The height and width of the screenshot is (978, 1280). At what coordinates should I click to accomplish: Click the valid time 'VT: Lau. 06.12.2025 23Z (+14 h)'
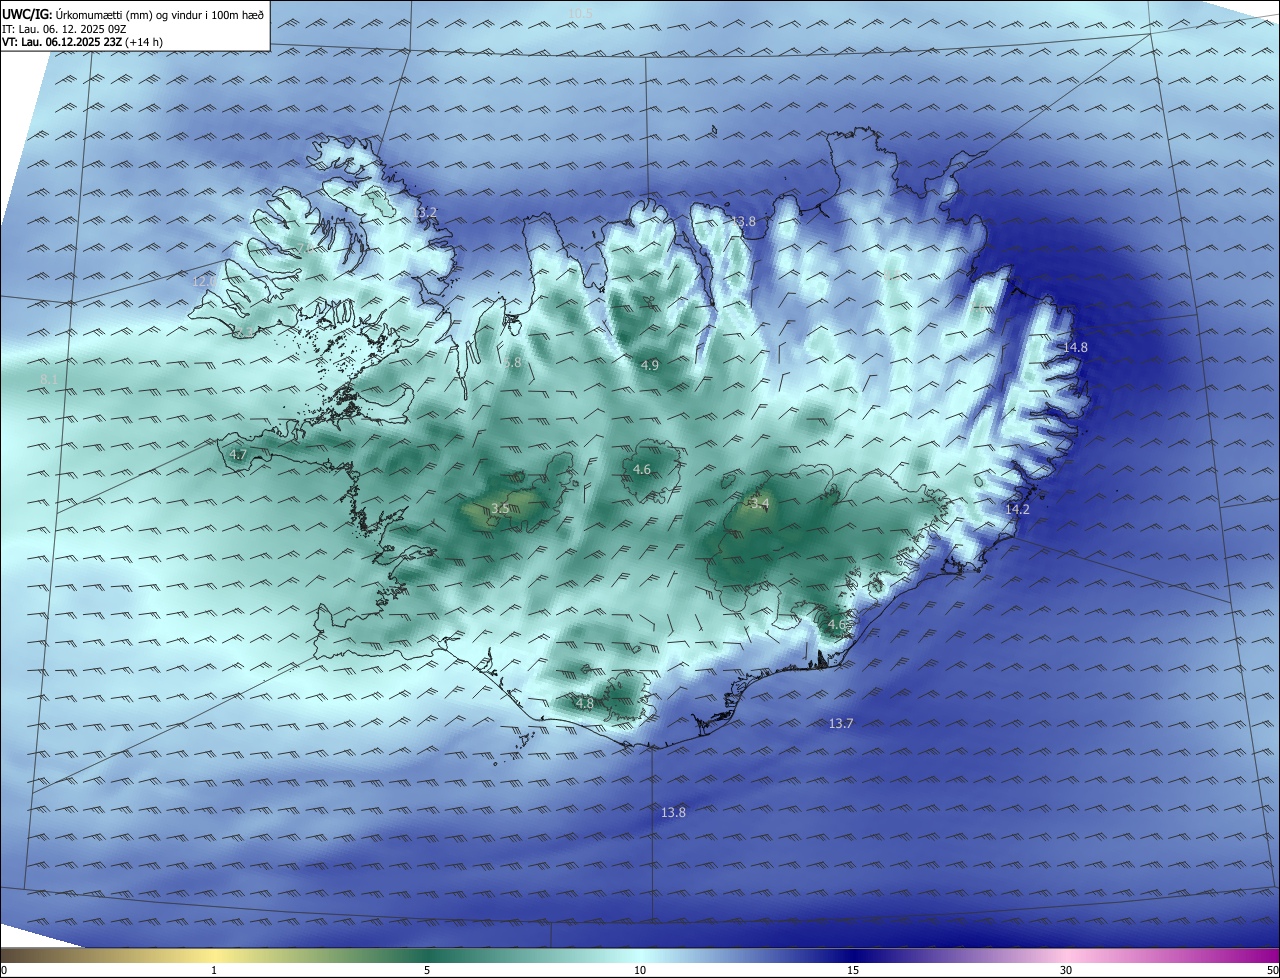click(x=83, y=42)
